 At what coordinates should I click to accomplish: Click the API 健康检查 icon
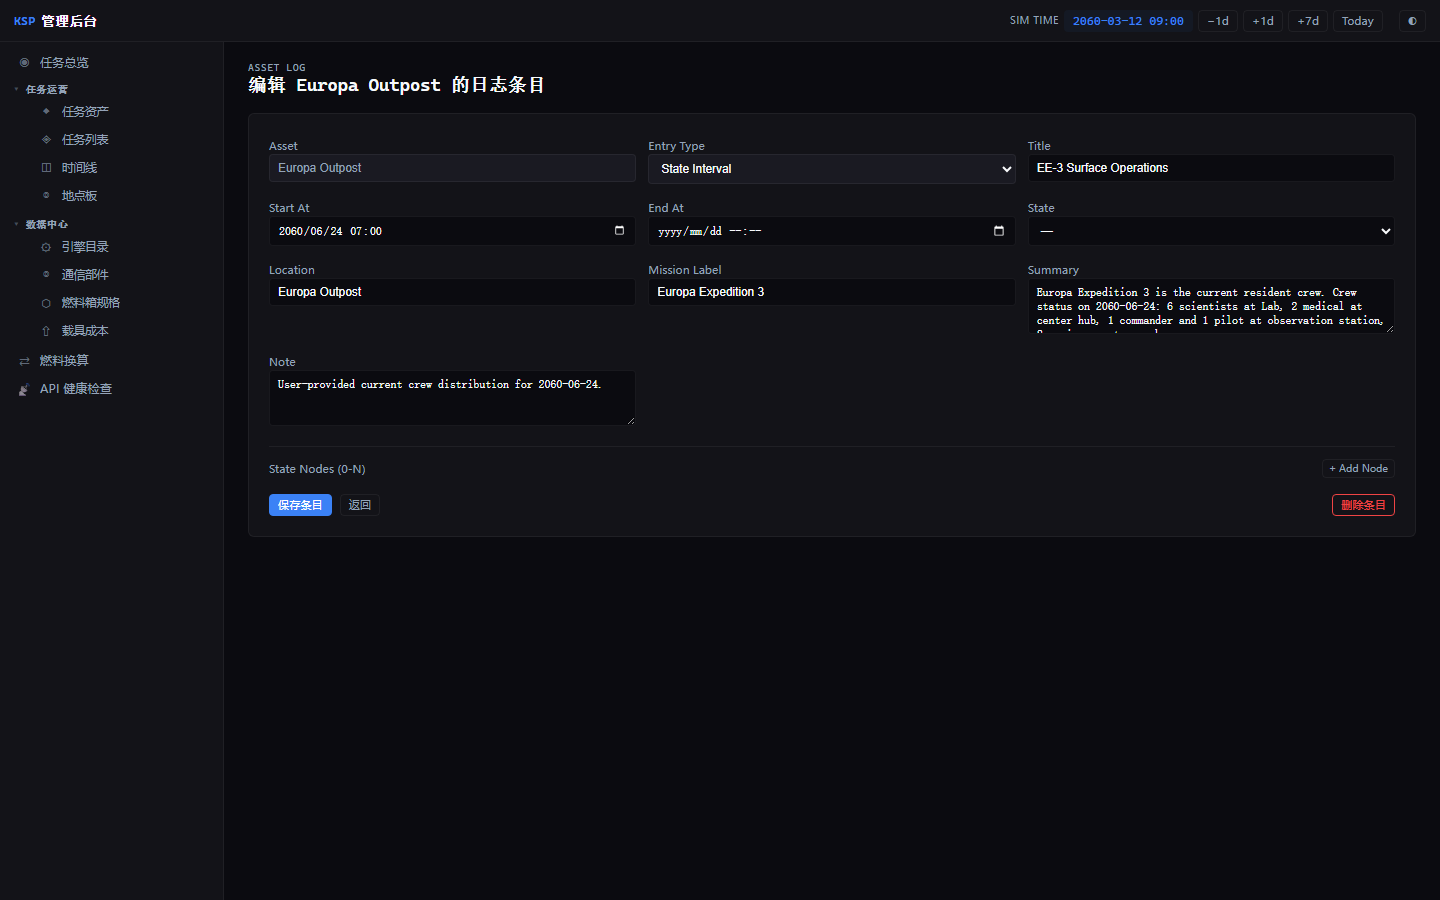[24, 389]
